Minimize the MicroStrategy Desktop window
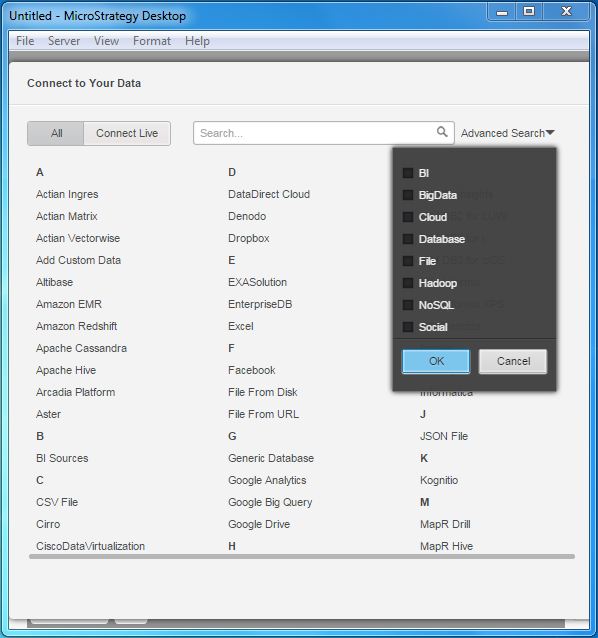 click(502, 12)
